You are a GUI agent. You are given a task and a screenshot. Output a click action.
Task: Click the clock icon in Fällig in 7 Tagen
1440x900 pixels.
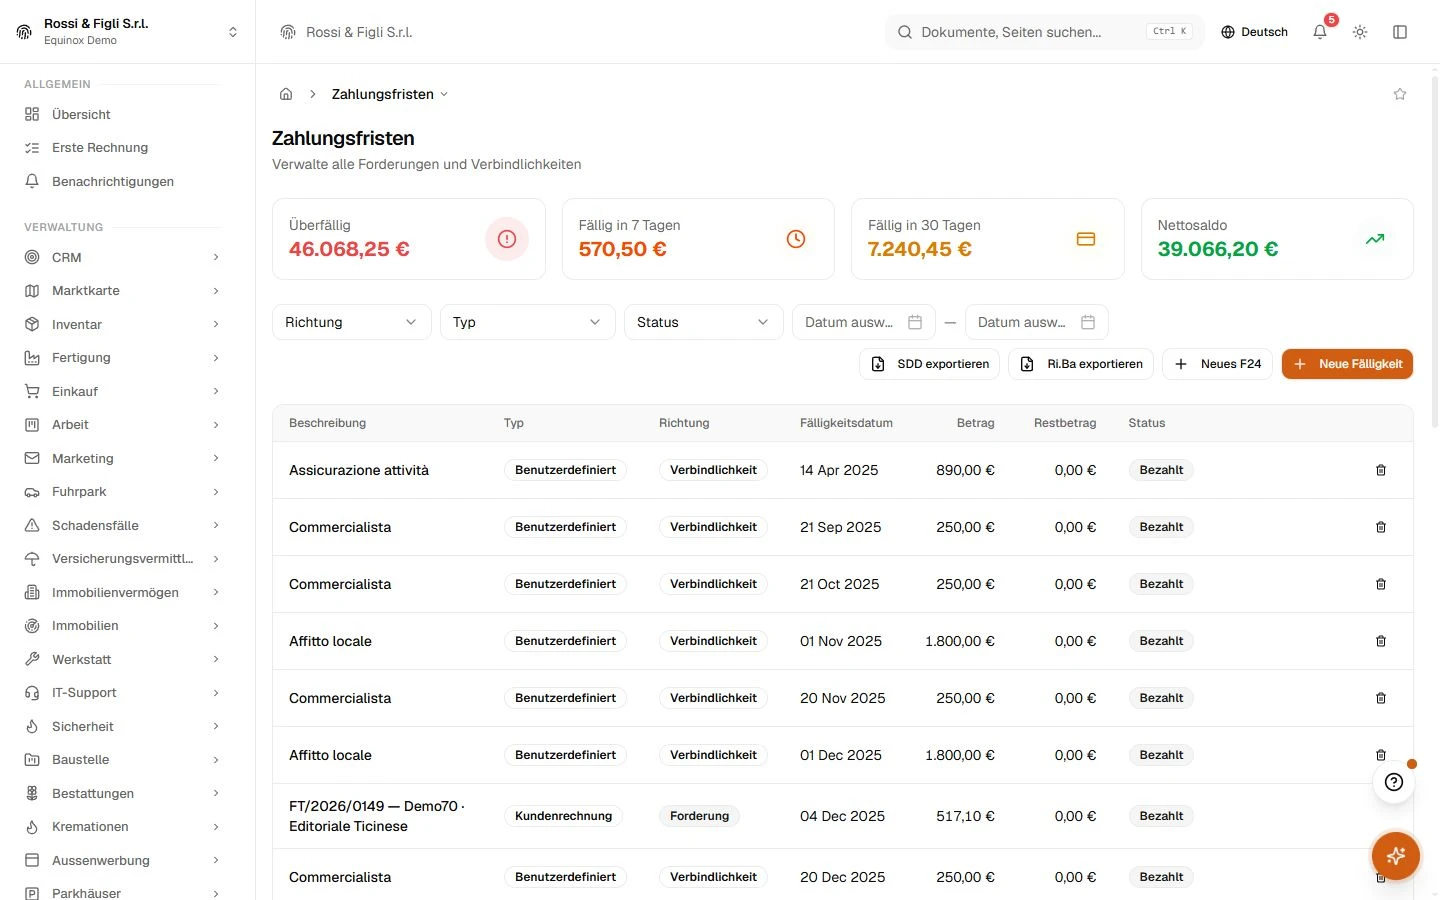[796, 239]
